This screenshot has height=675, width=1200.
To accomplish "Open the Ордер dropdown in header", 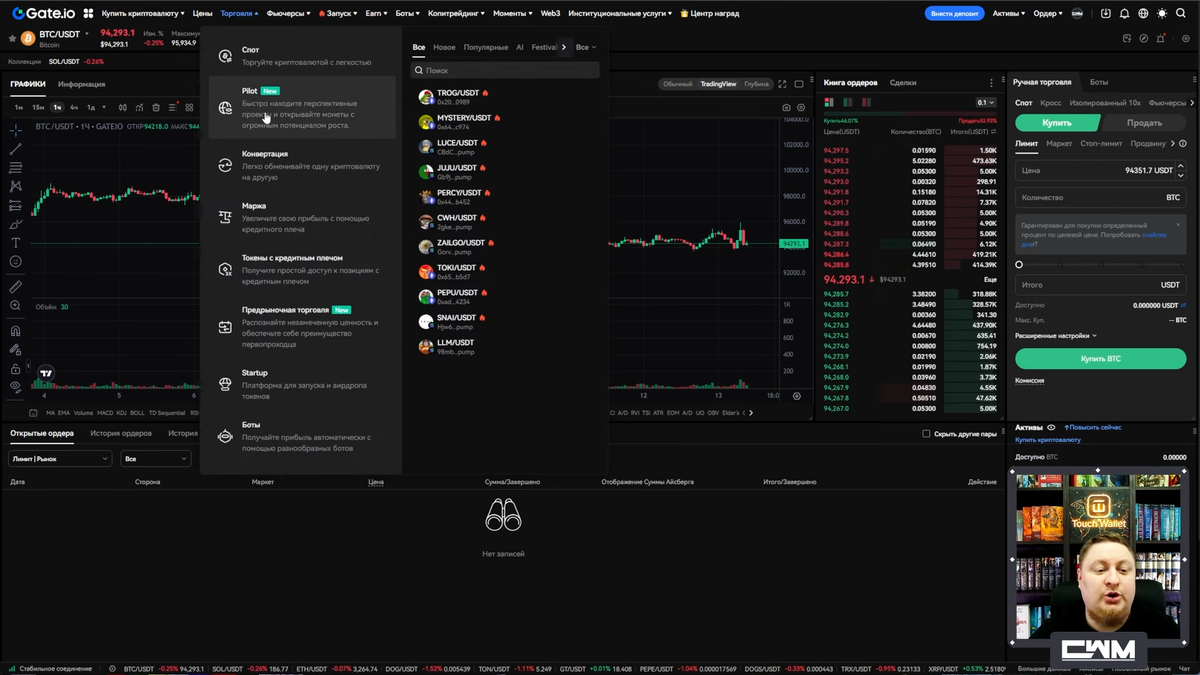I will (1047, 14).
